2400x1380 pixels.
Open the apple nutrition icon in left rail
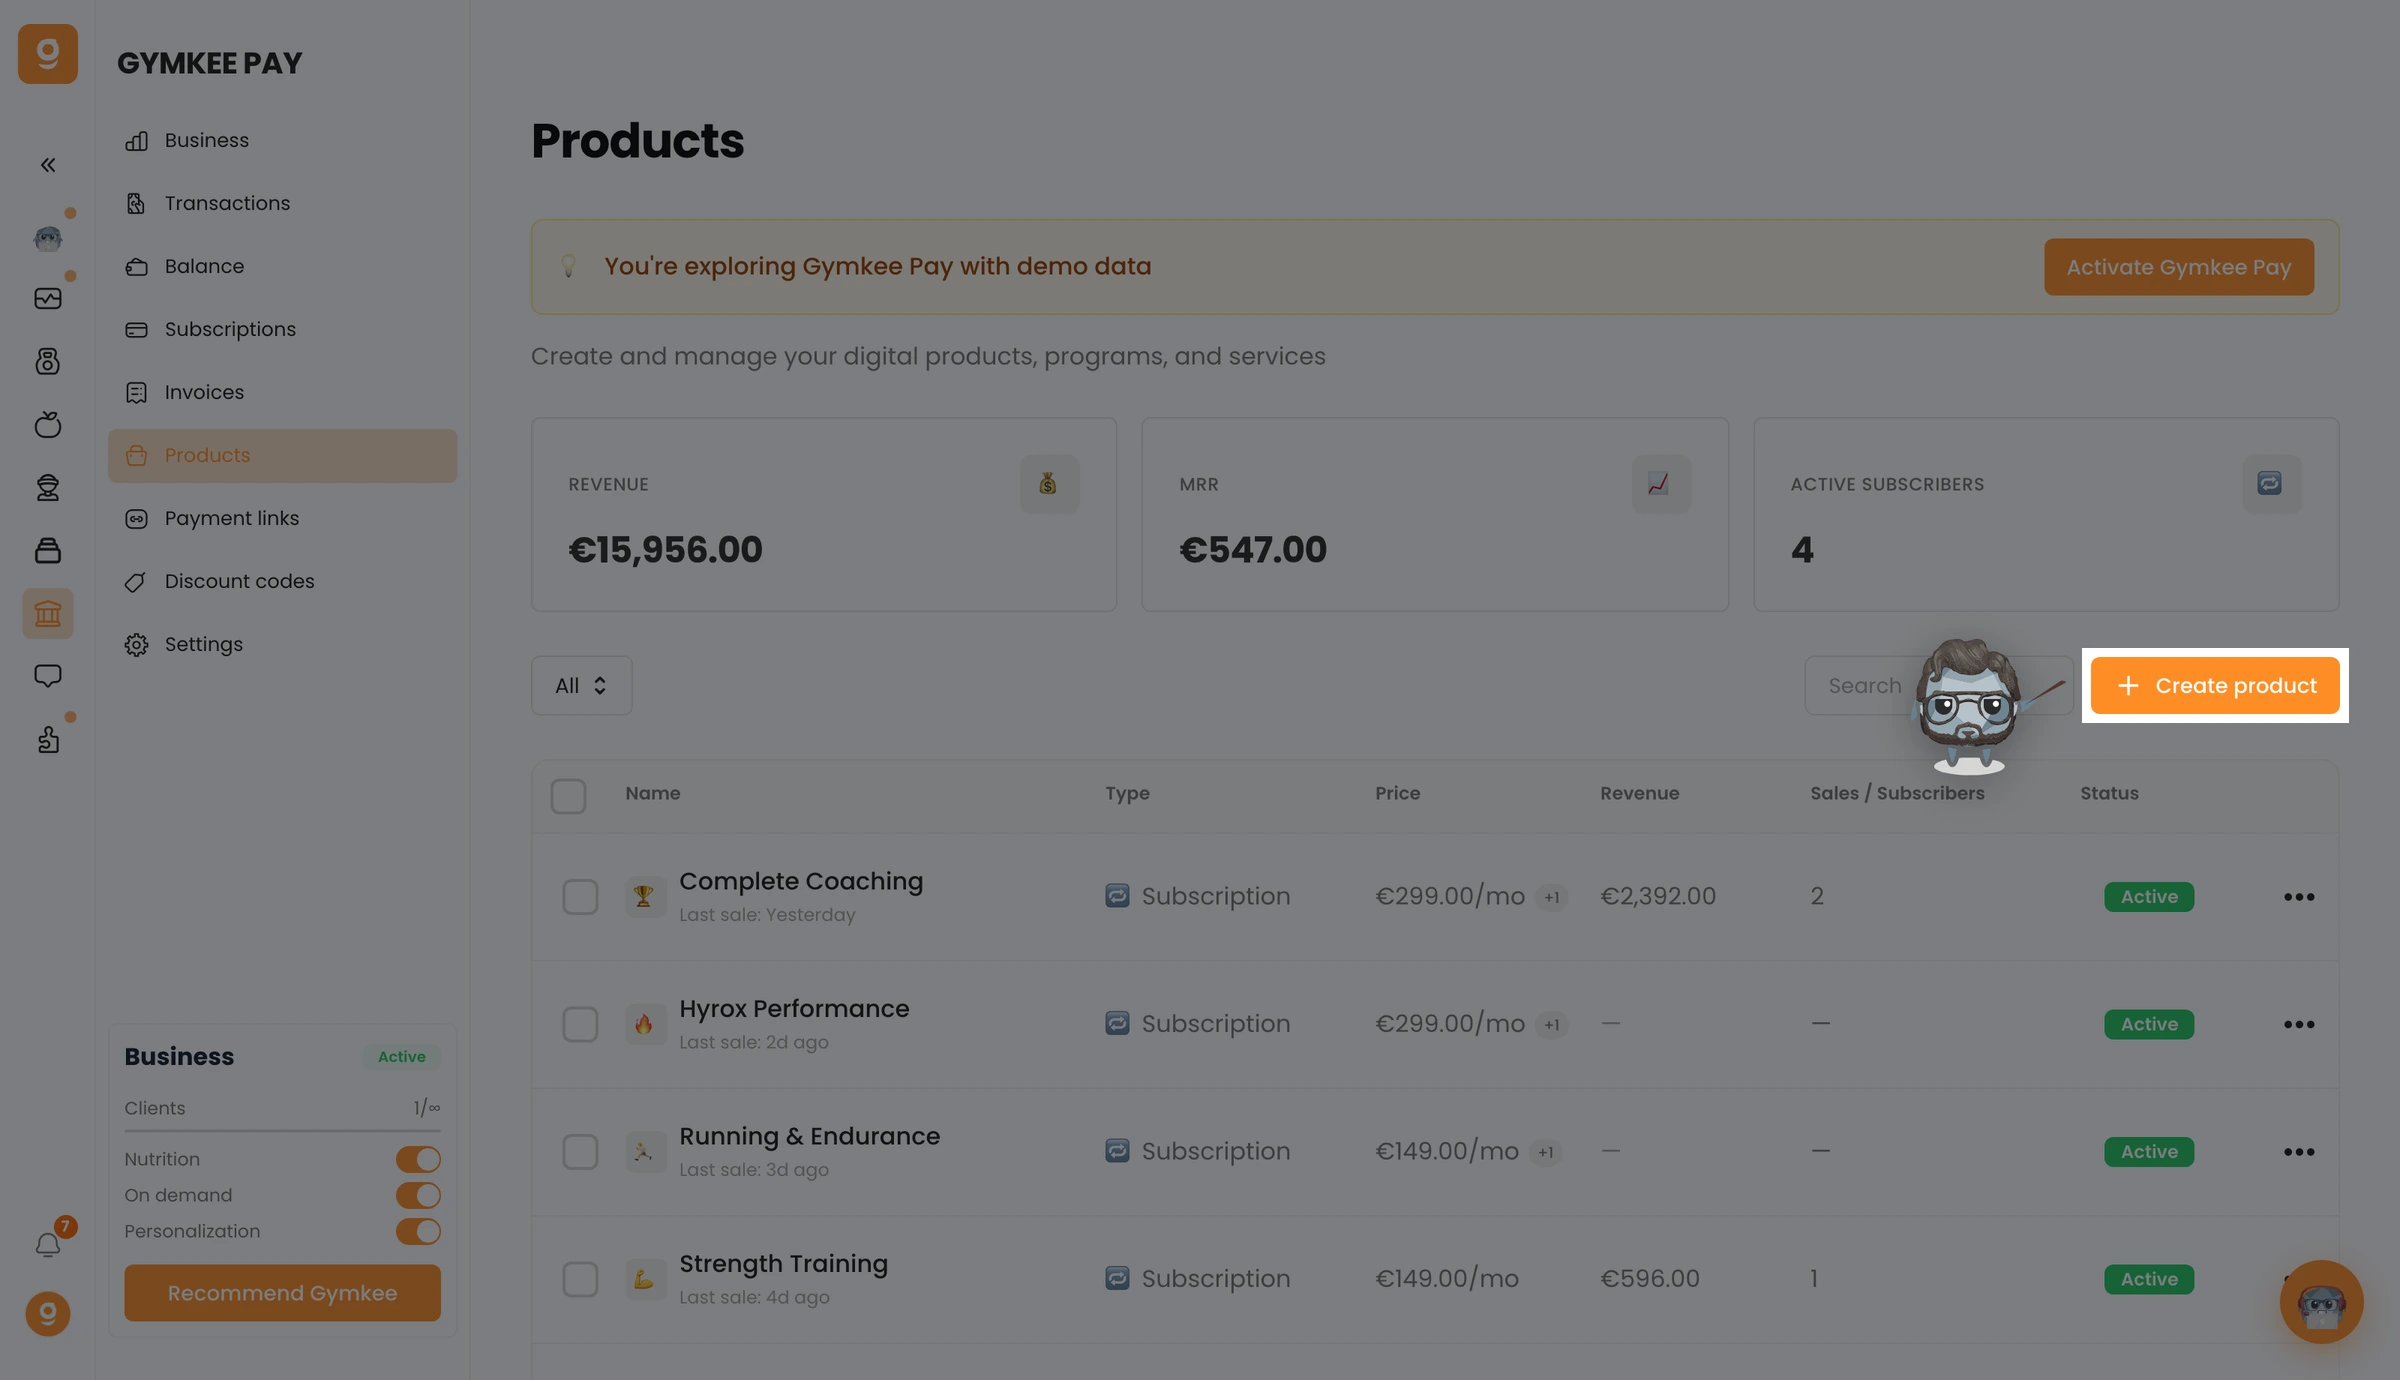[x=47, y=424]
